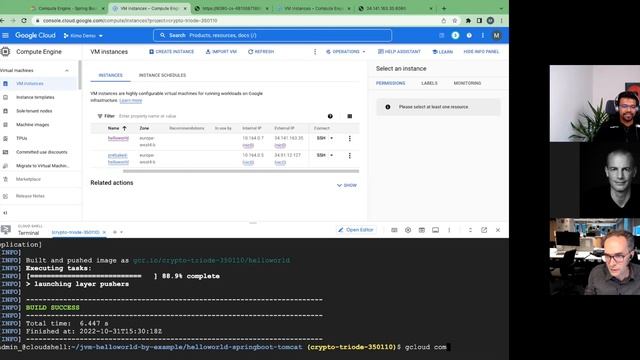Switch to the Instances tab
Screen dimensions: 640x360
[110, 75]
